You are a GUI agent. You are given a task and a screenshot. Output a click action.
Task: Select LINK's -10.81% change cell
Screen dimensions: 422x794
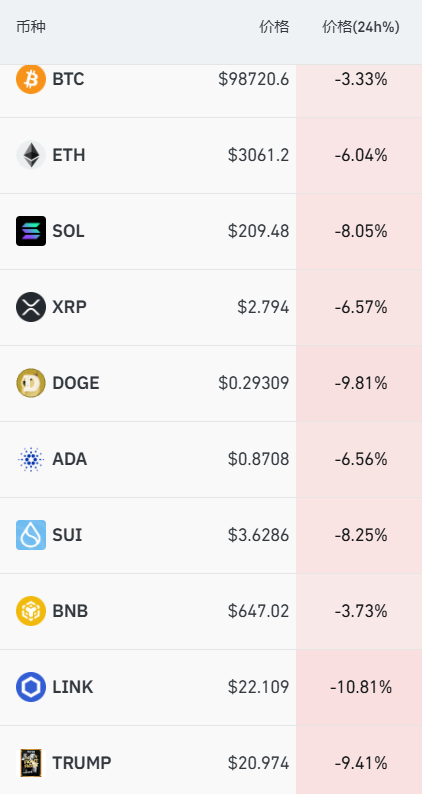coord(359,687)
